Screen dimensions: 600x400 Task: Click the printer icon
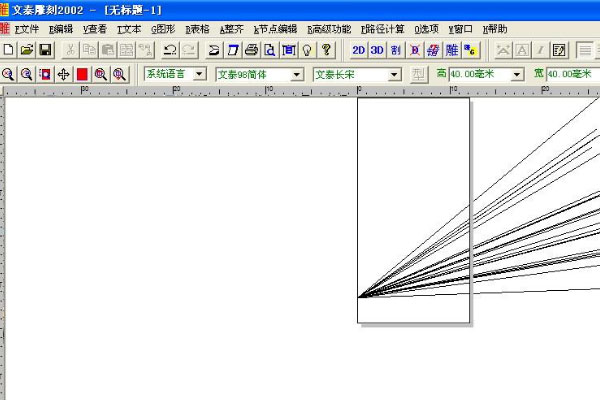click(252, 49)
